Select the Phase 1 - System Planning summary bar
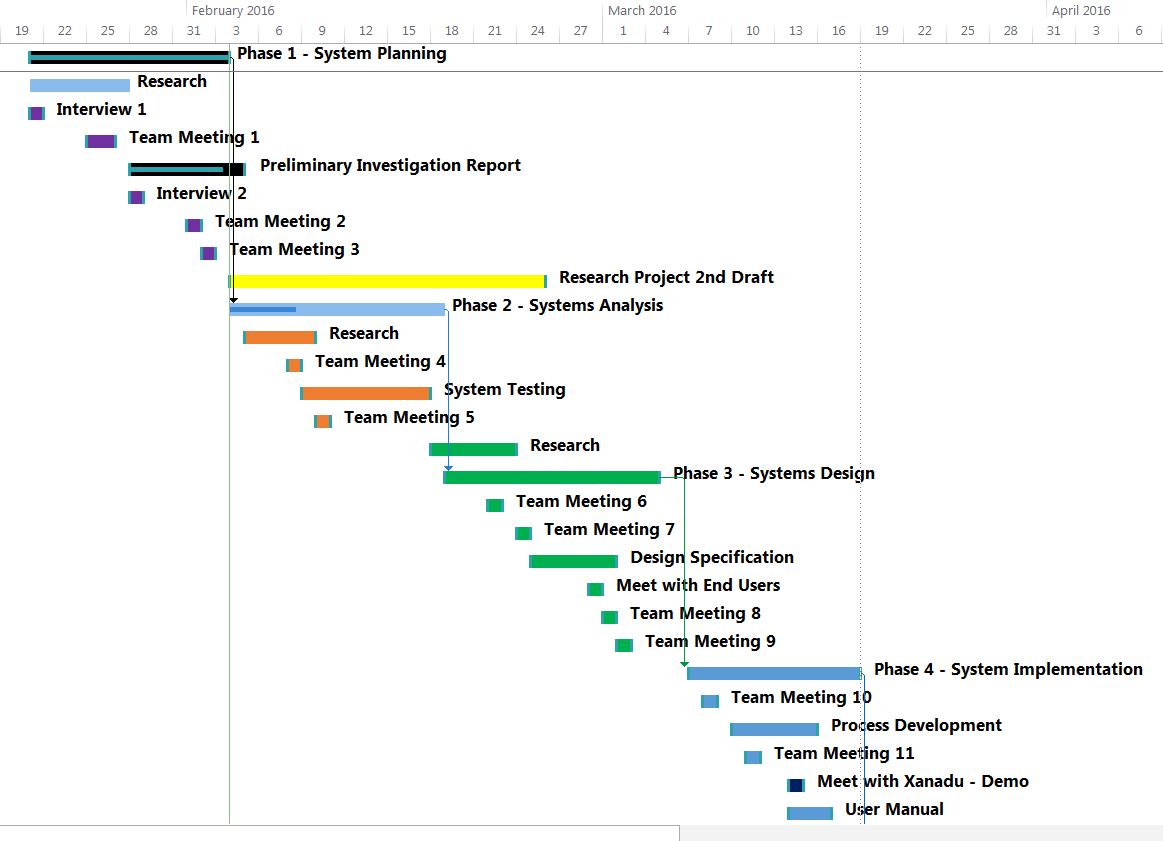 (128, 57)
